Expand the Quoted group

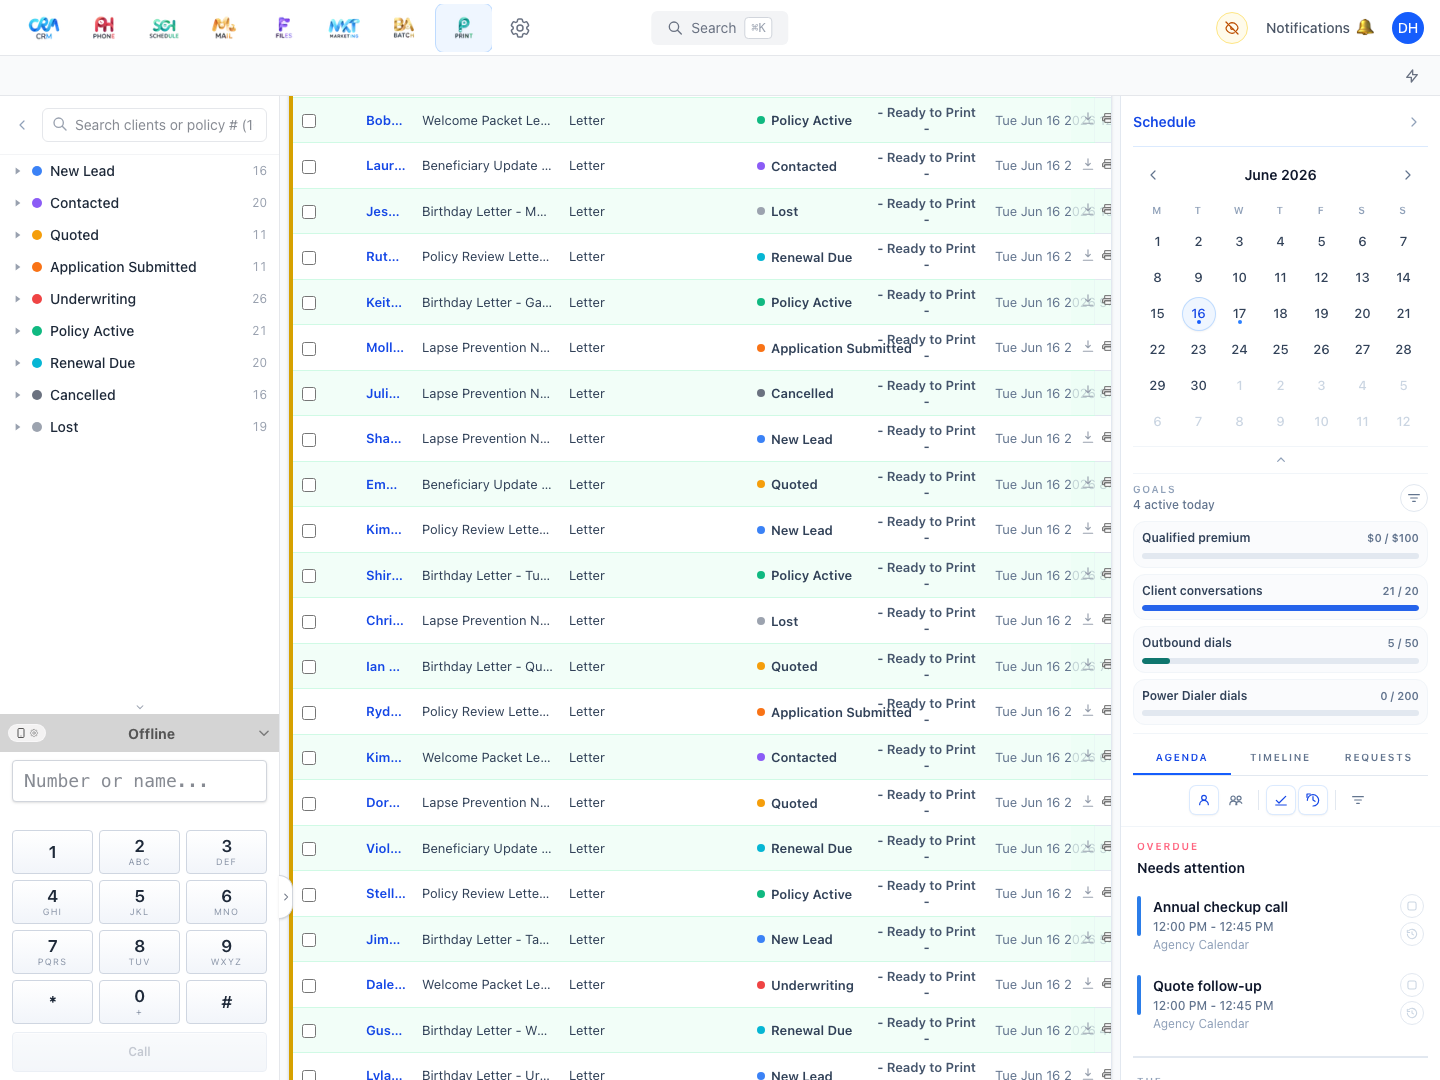click(17, 235)
